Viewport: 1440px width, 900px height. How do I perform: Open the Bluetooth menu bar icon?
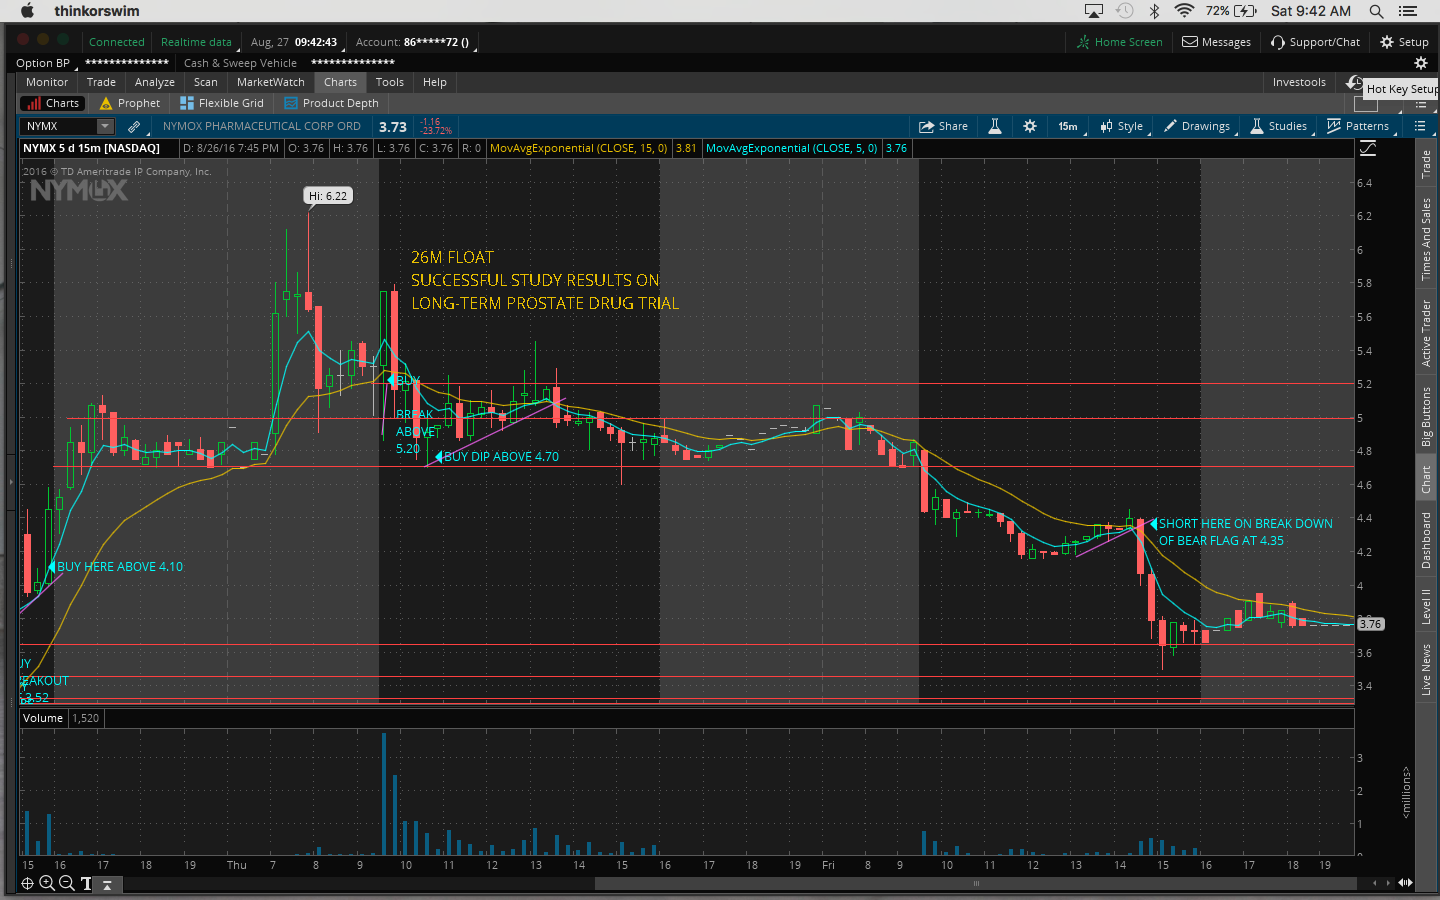[1154, 11]
